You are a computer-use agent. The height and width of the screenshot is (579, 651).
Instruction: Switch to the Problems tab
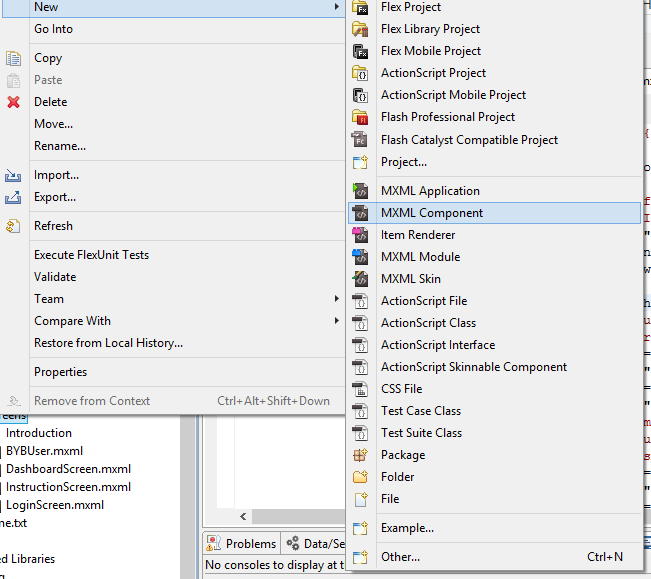point(242,544)
